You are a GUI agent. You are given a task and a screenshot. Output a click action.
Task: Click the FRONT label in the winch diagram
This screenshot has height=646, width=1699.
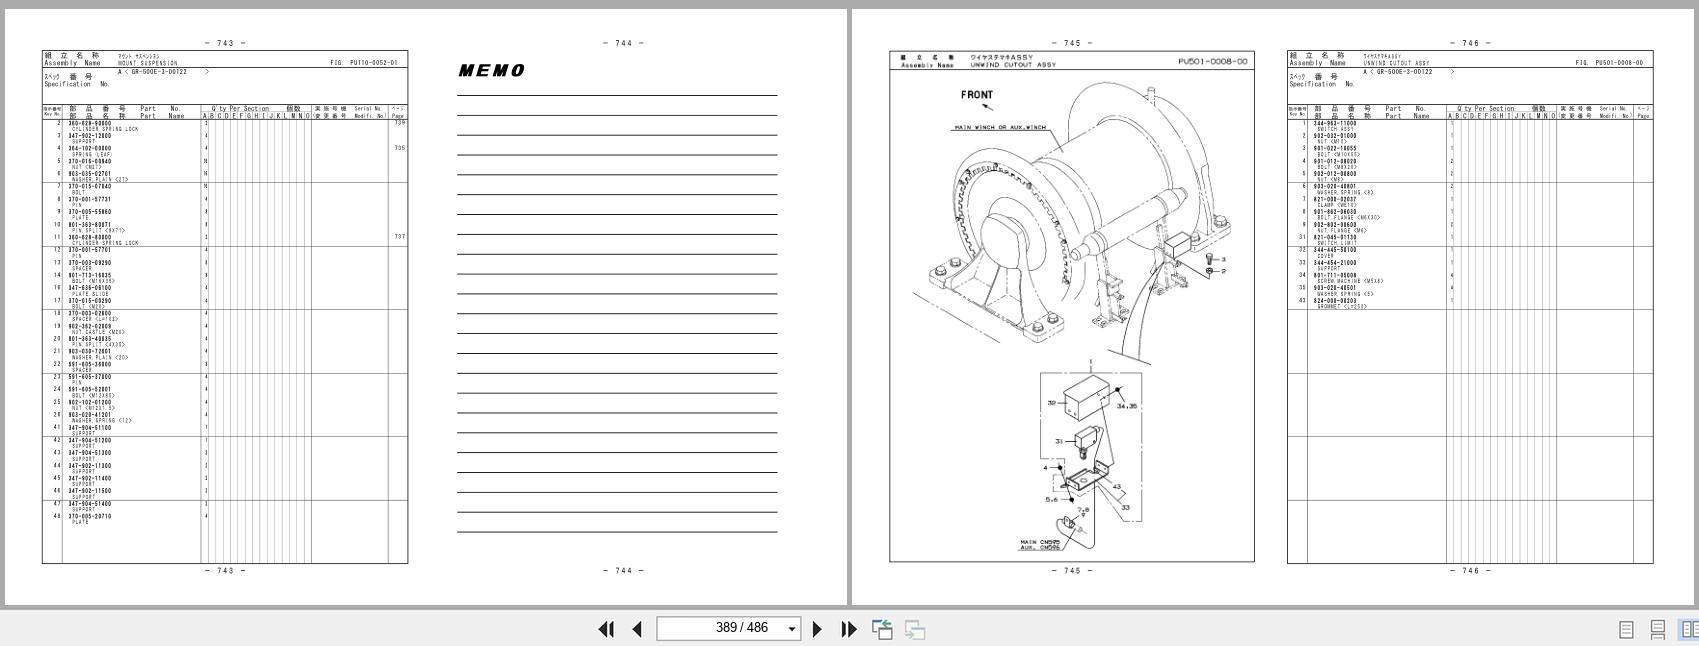tap(977, 95)
